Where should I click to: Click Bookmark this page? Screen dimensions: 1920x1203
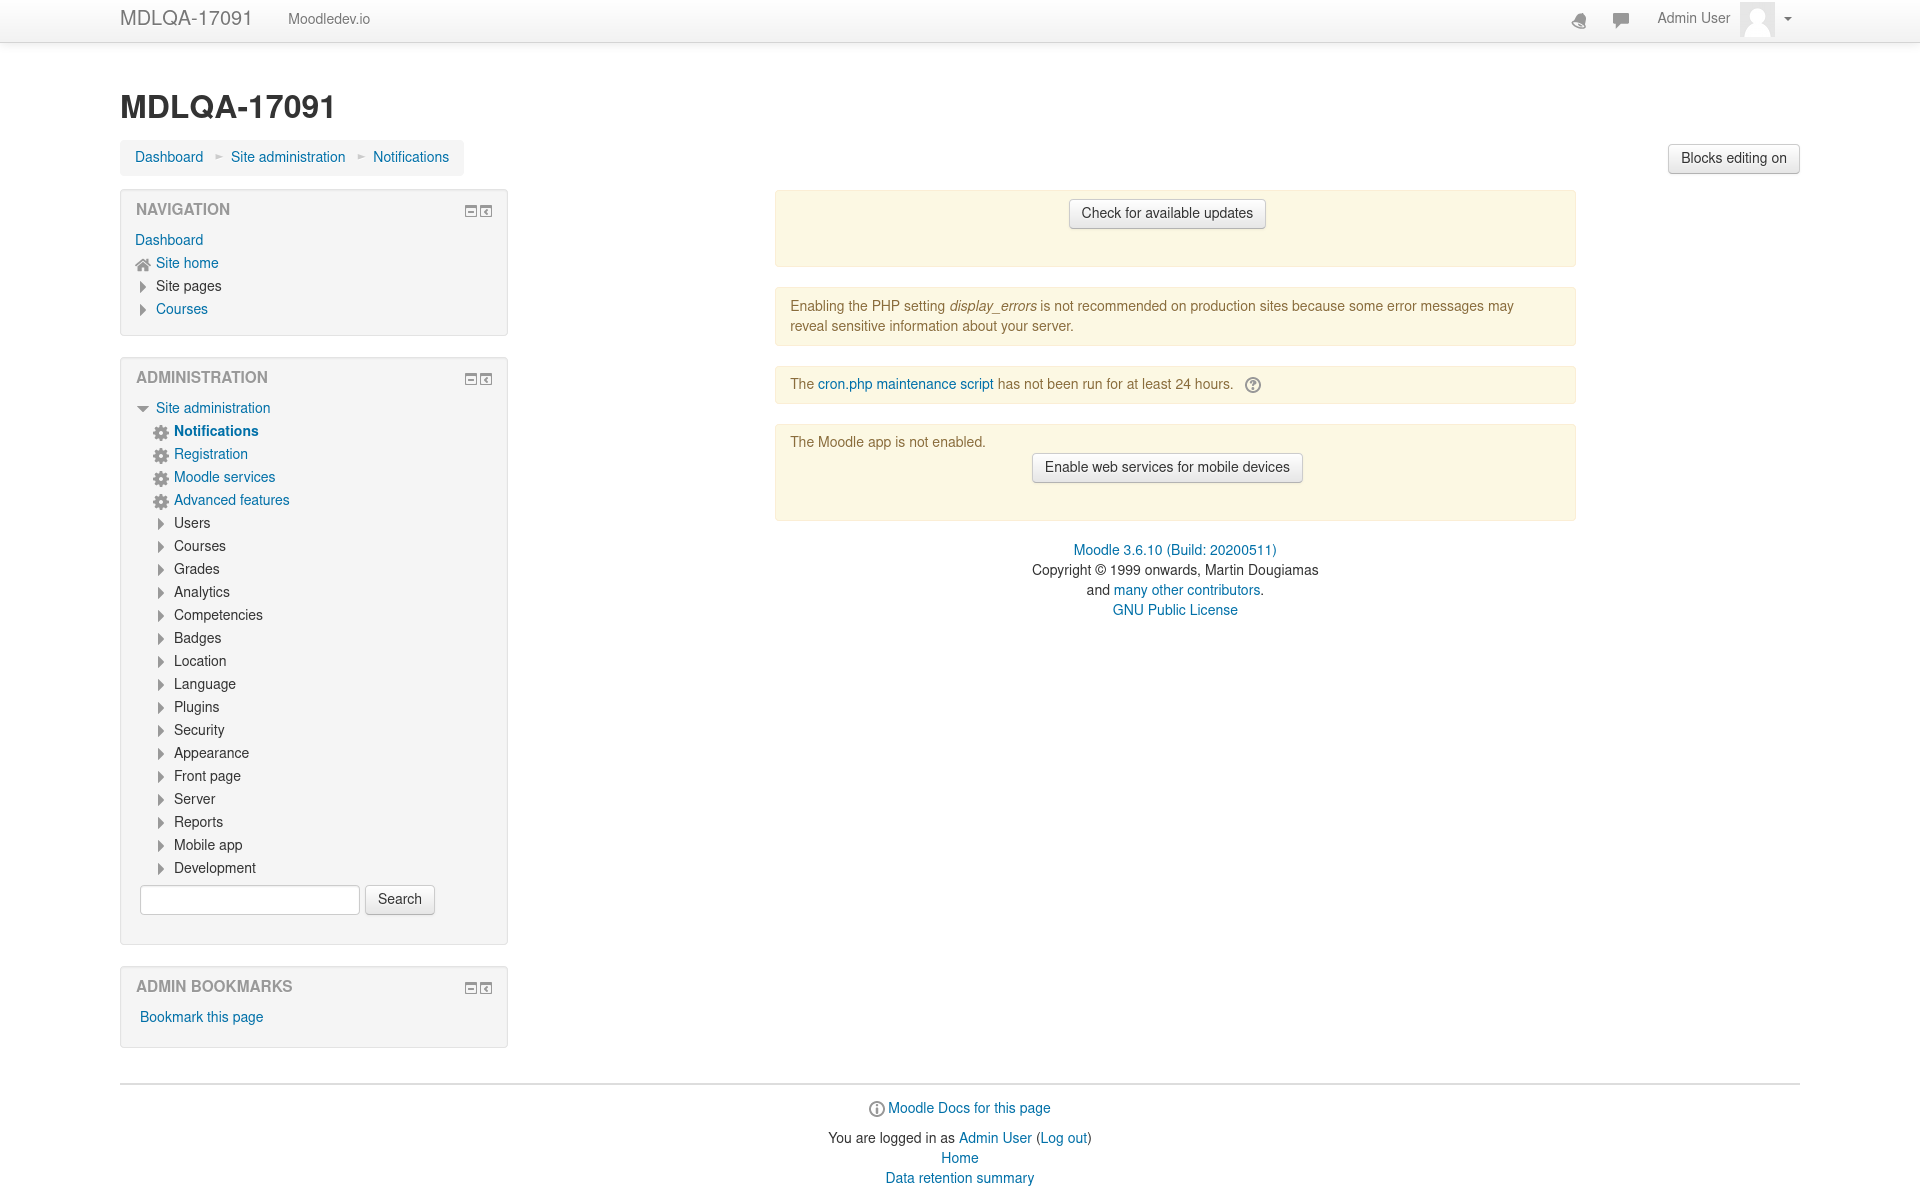click(201, 1017)
